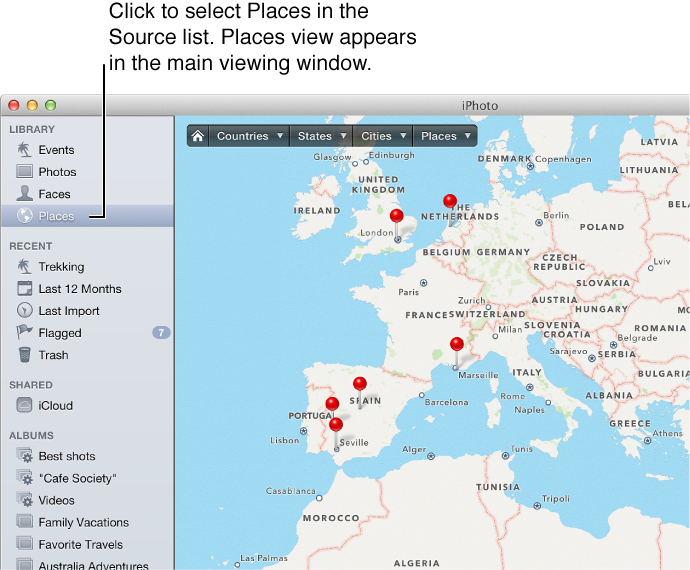The image size is (690, 570).
Task: Click the Rome city marker
Action: tap(530, 388)
